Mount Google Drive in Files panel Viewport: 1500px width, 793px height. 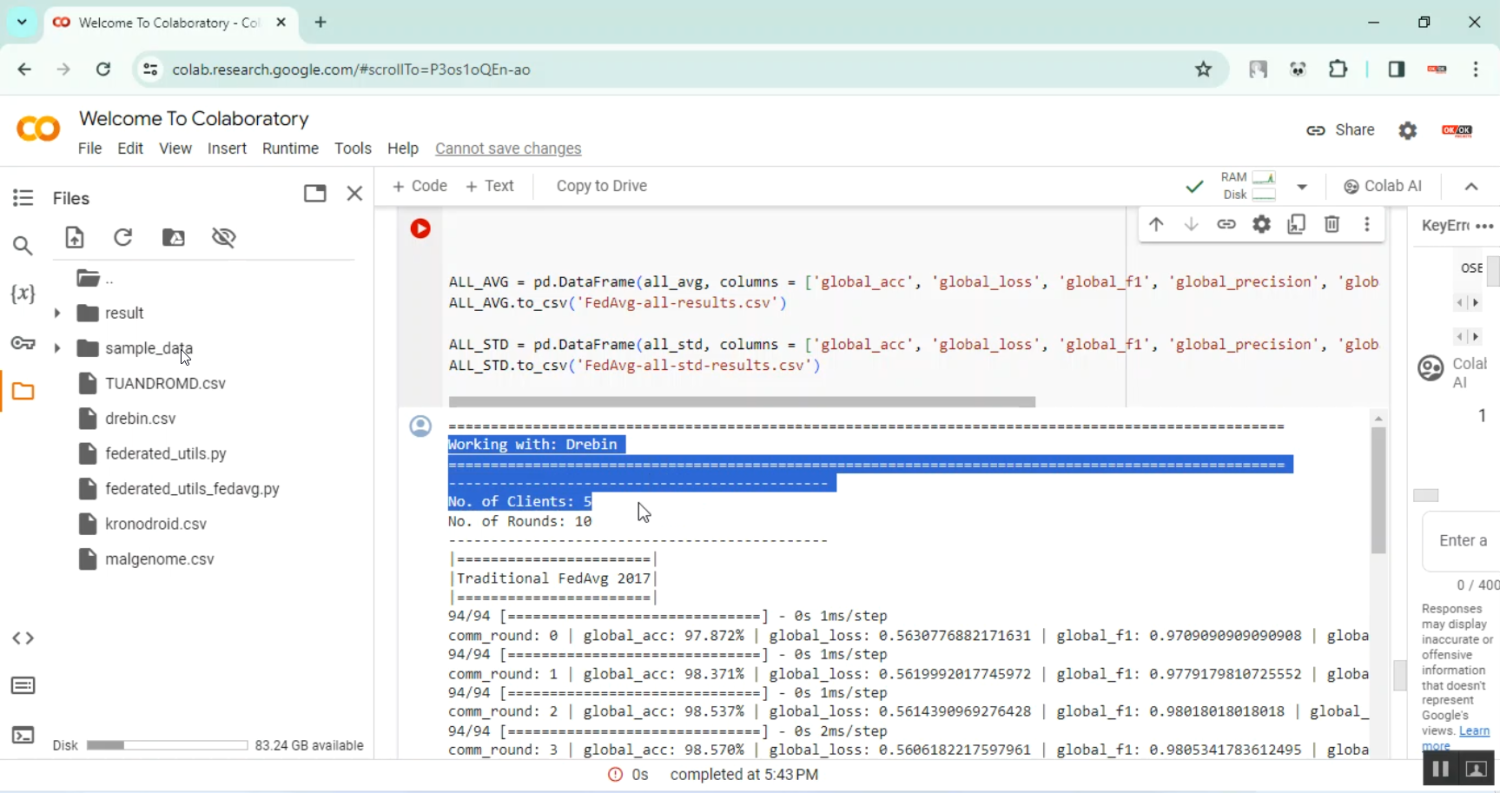[x=173, y=237]
